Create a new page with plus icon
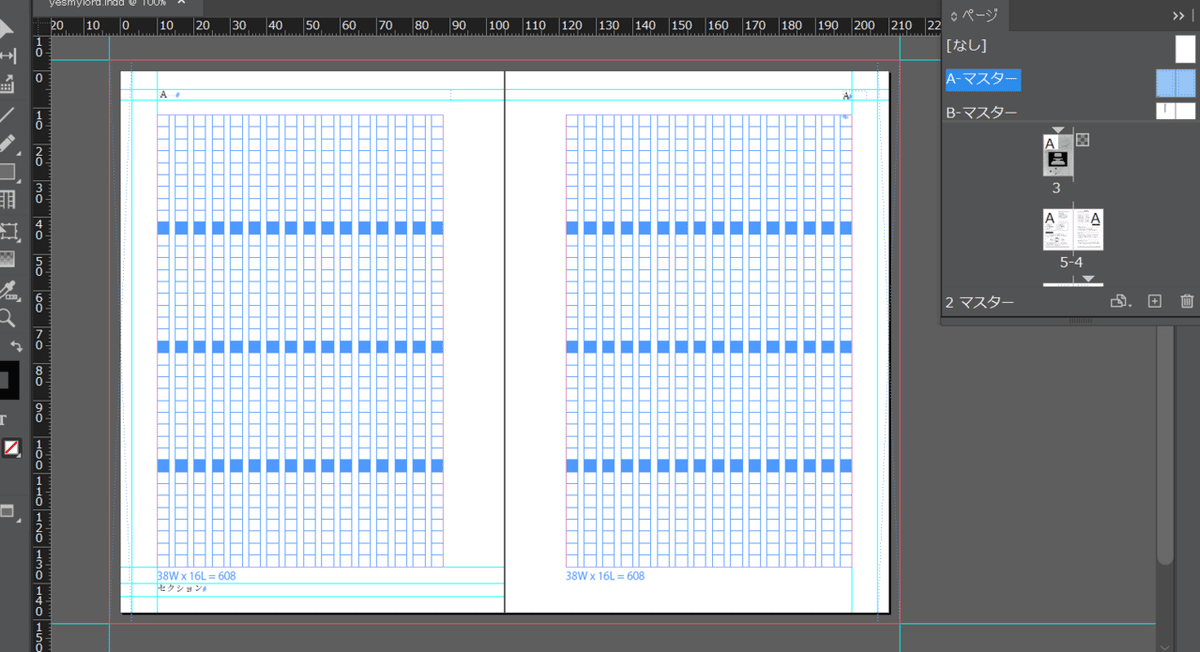This screenshot has width=1200, height=652. click(x=1154, y=301)
